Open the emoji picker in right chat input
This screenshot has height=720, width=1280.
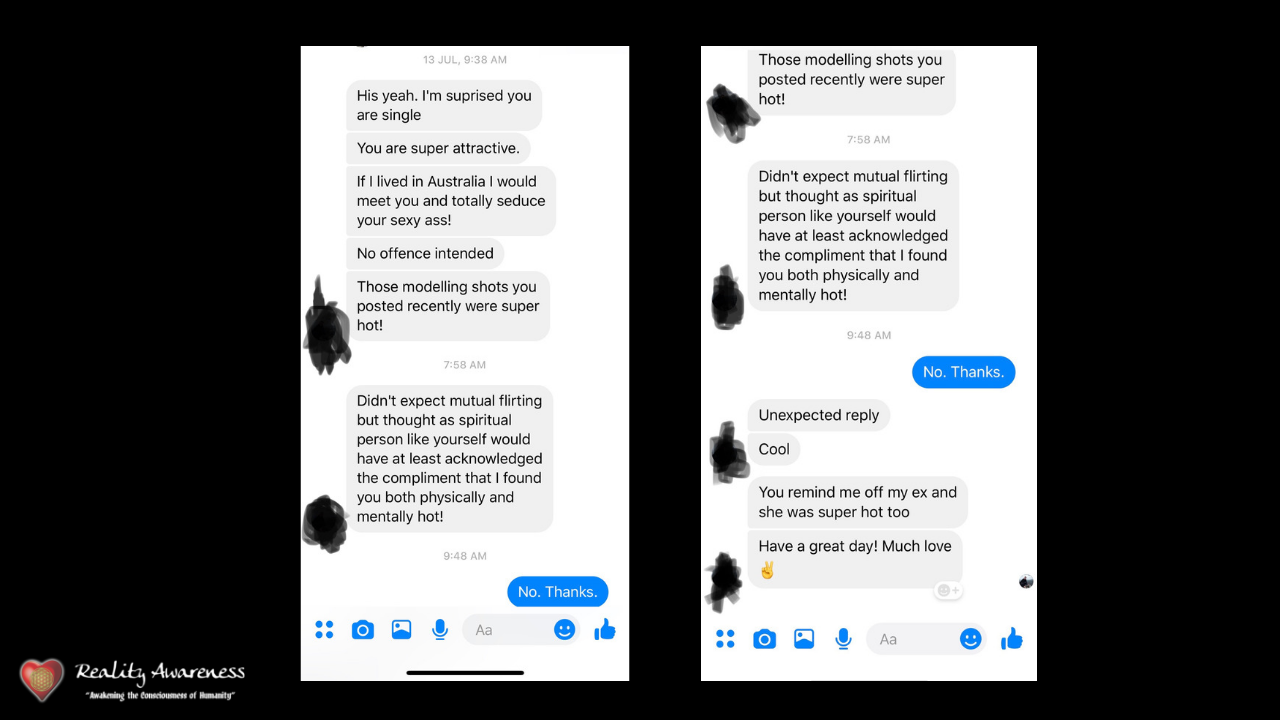point(970,639)
